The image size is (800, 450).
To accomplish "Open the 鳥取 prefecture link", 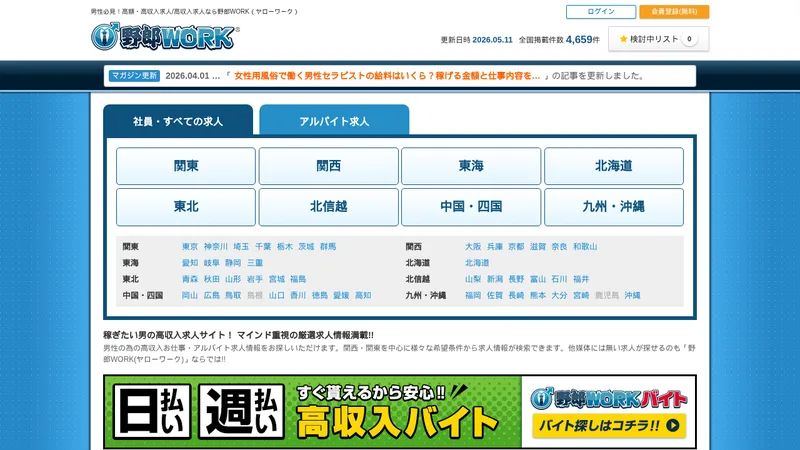I will click(233, 295).
